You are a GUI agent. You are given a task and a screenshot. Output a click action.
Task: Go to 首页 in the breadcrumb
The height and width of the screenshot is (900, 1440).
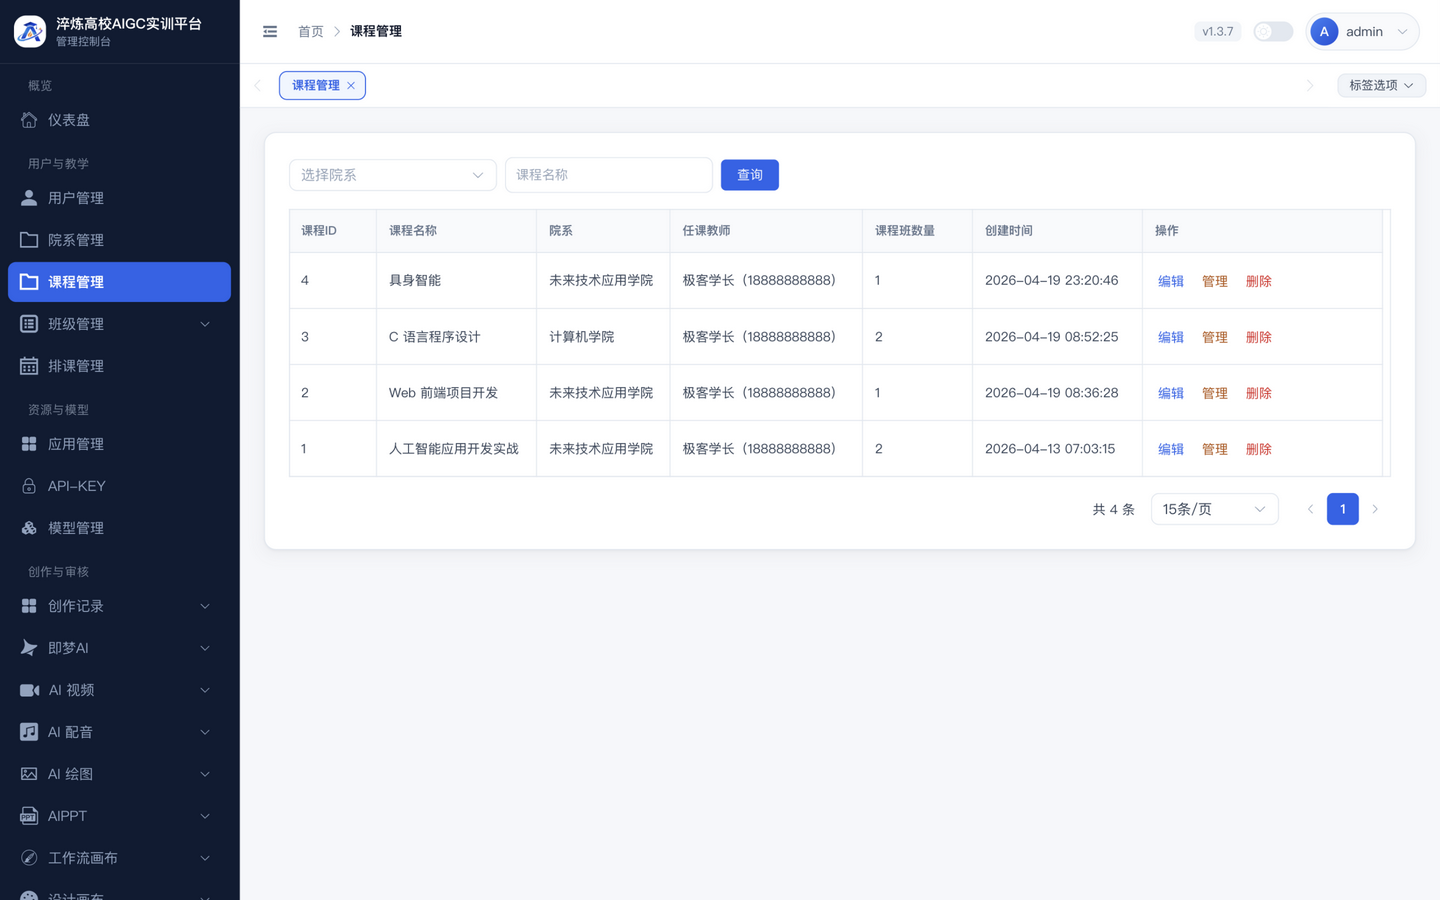311,32
